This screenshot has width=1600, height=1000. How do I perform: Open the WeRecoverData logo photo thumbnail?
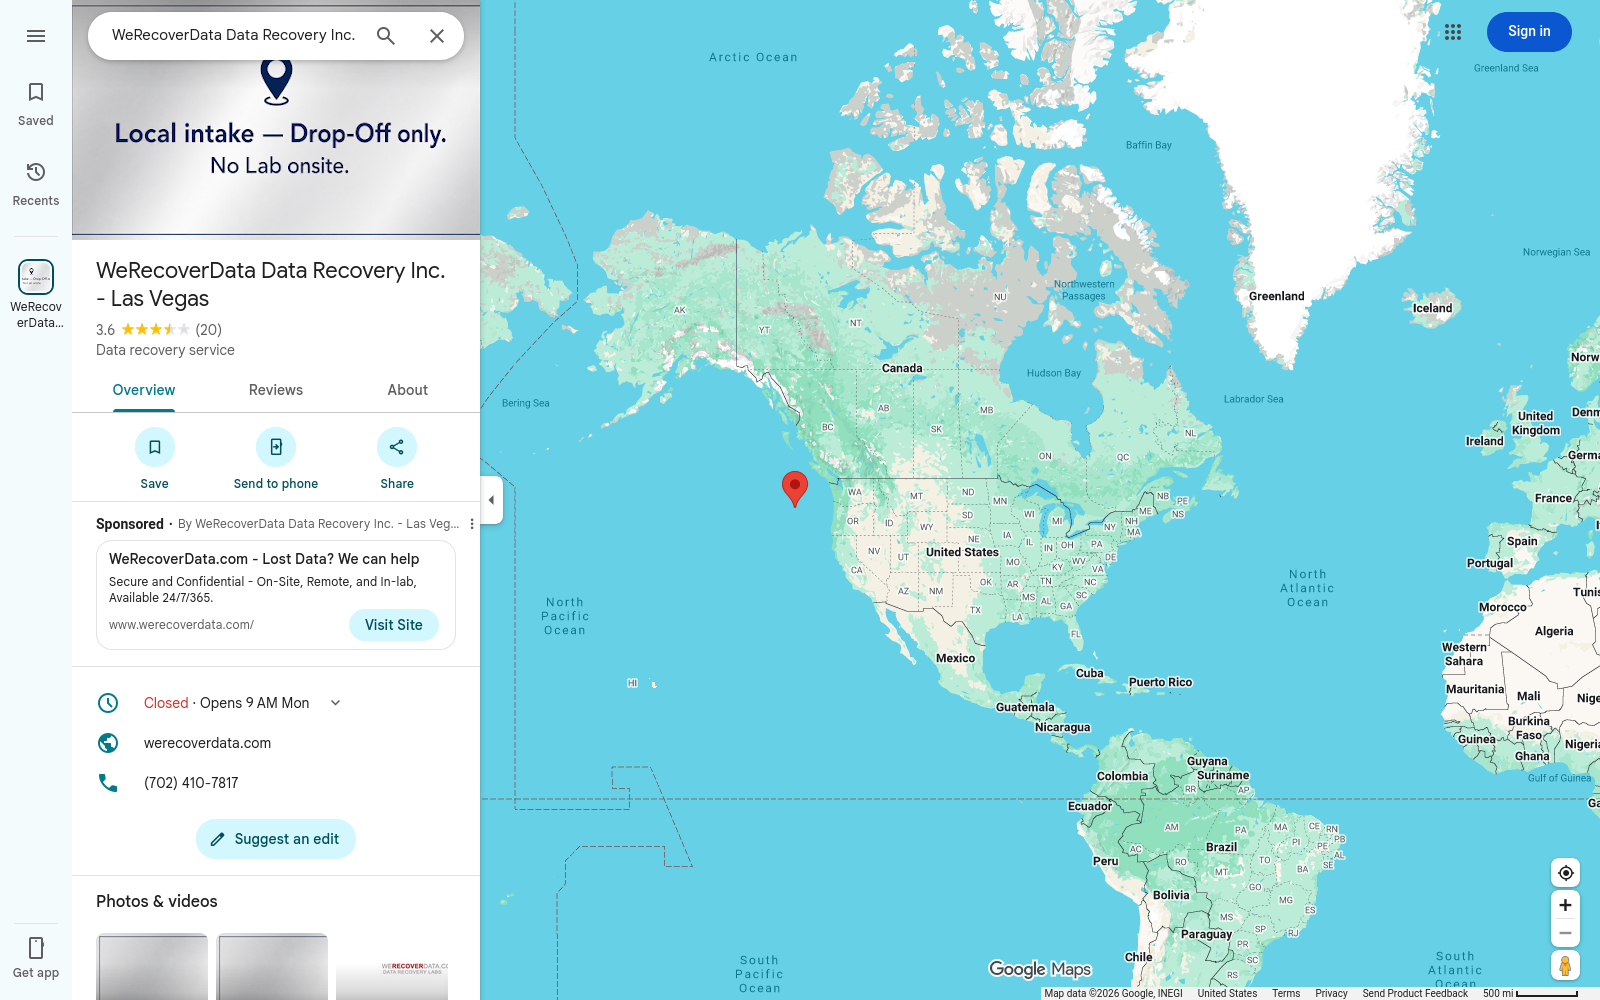tap(392, 967)
